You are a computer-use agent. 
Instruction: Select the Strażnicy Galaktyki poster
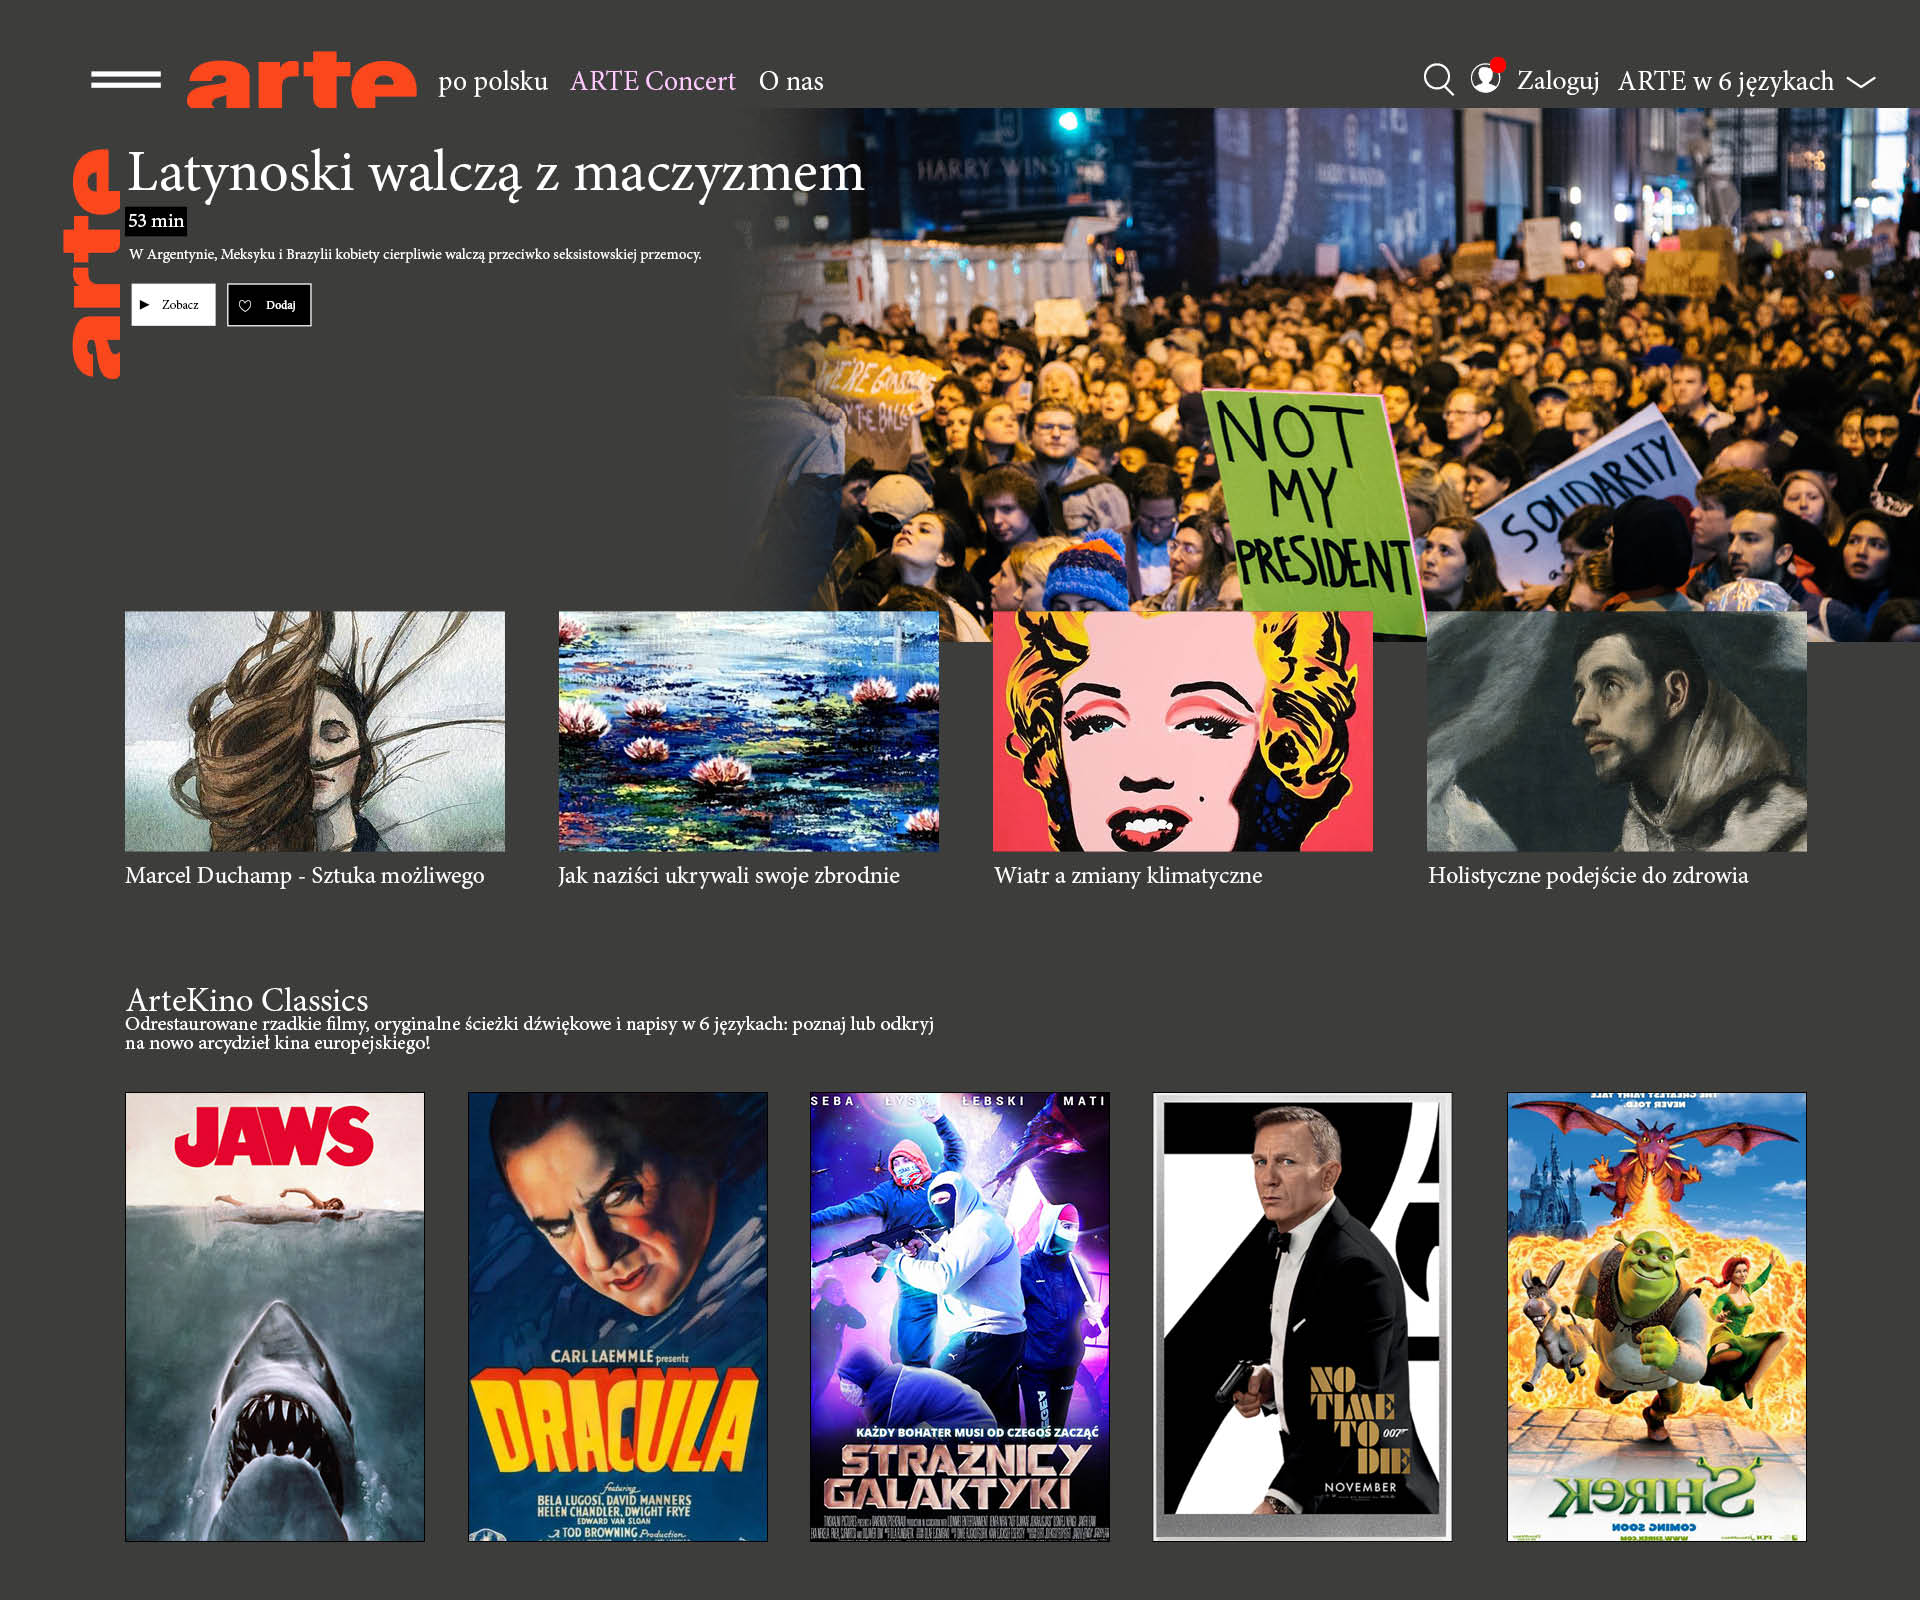click(960, 1317)
